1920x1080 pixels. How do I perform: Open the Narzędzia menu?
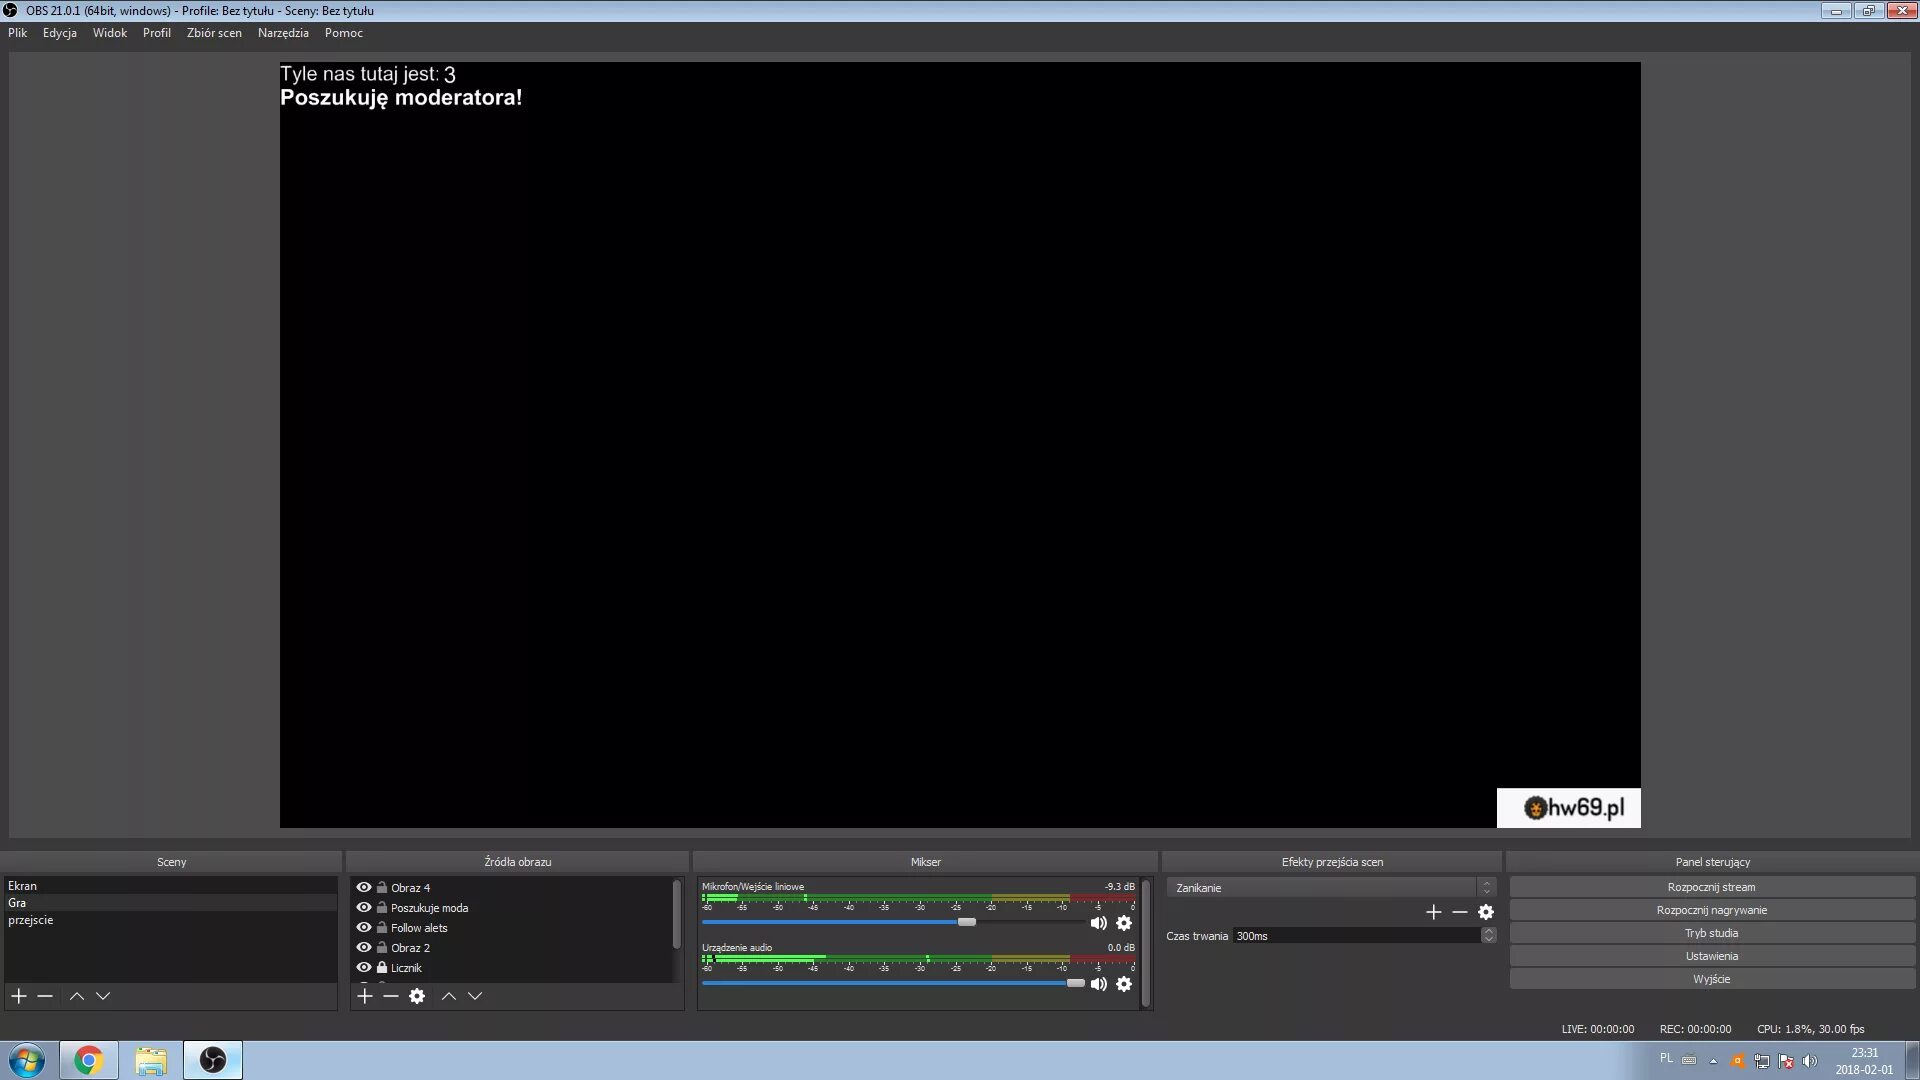(x=283, y=32)
